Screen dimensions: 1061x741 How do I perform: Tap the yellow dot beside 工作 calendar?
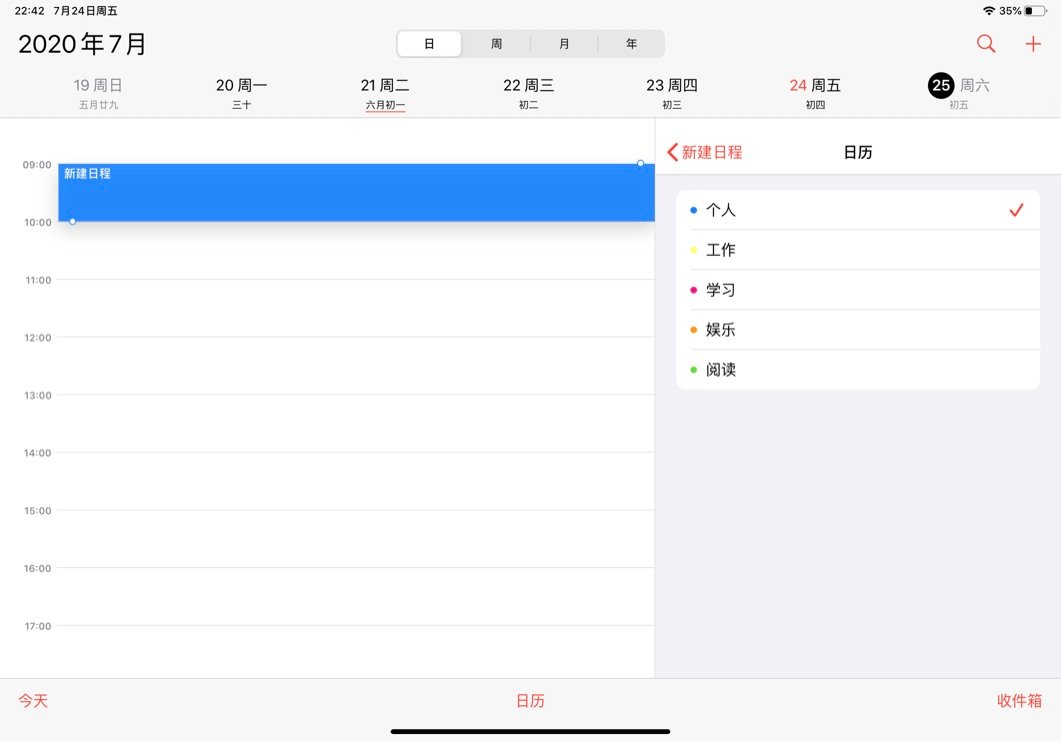coord(694,249)
